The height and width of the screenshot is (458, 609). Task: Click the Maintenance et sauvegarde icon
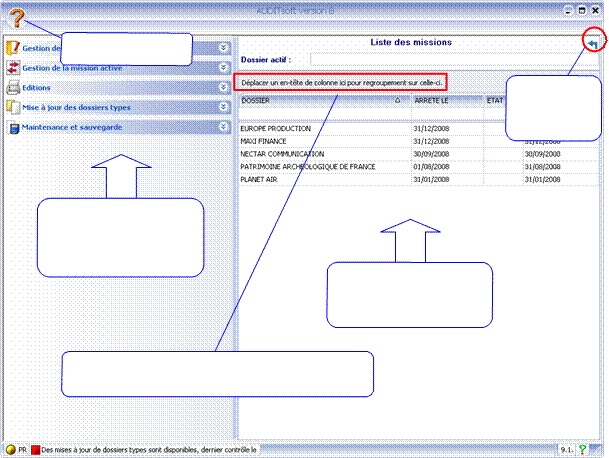(13, 127)
